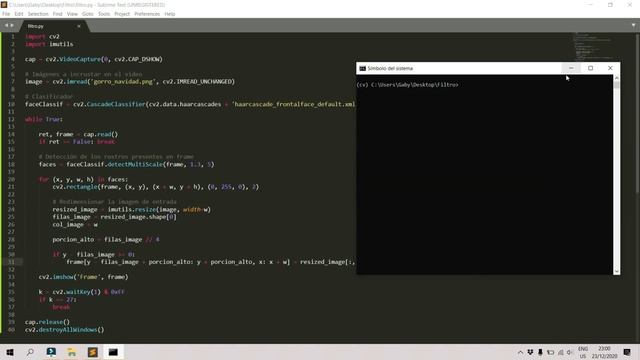Open the Windows Start menu
The width and height of the screenshot is (640, 360).
click(x=10, y=352)
